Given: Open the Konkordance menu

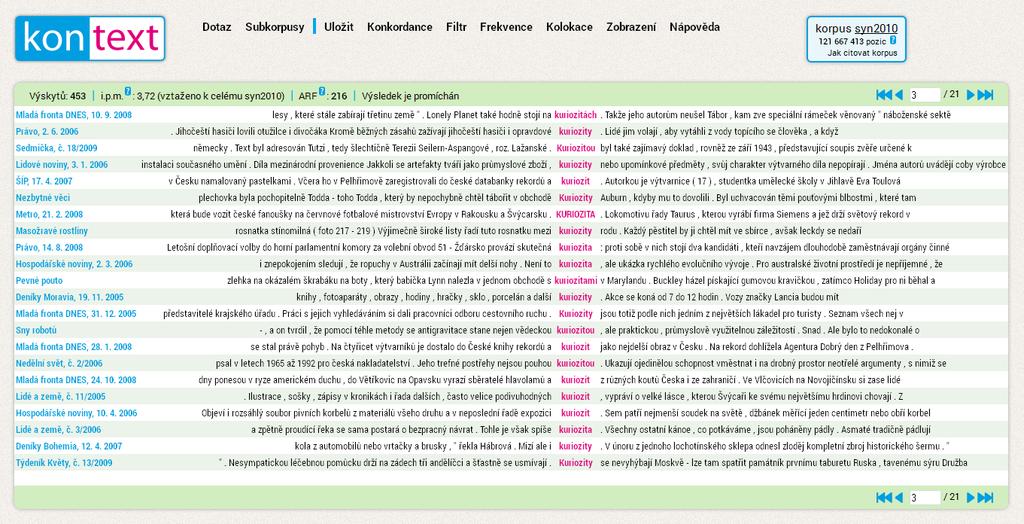Looking at the screenshot, I should (400, 27).
